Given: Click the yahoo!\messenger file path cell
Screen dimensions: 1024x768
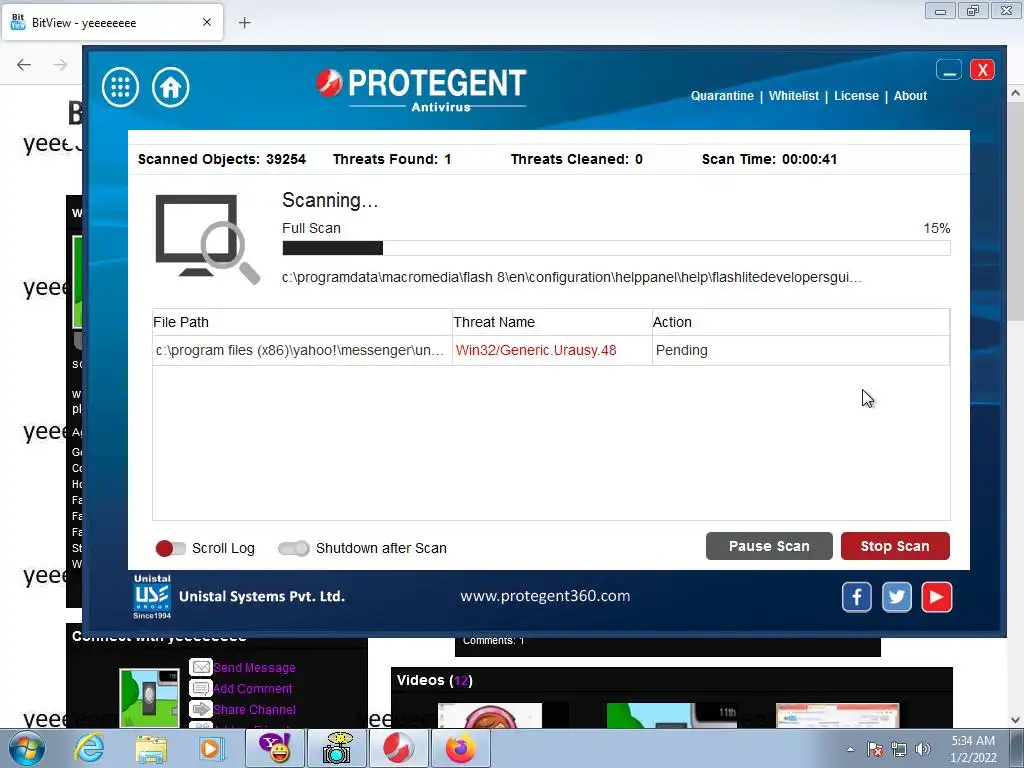Looking at the screenshot, I should click(300, 350).
